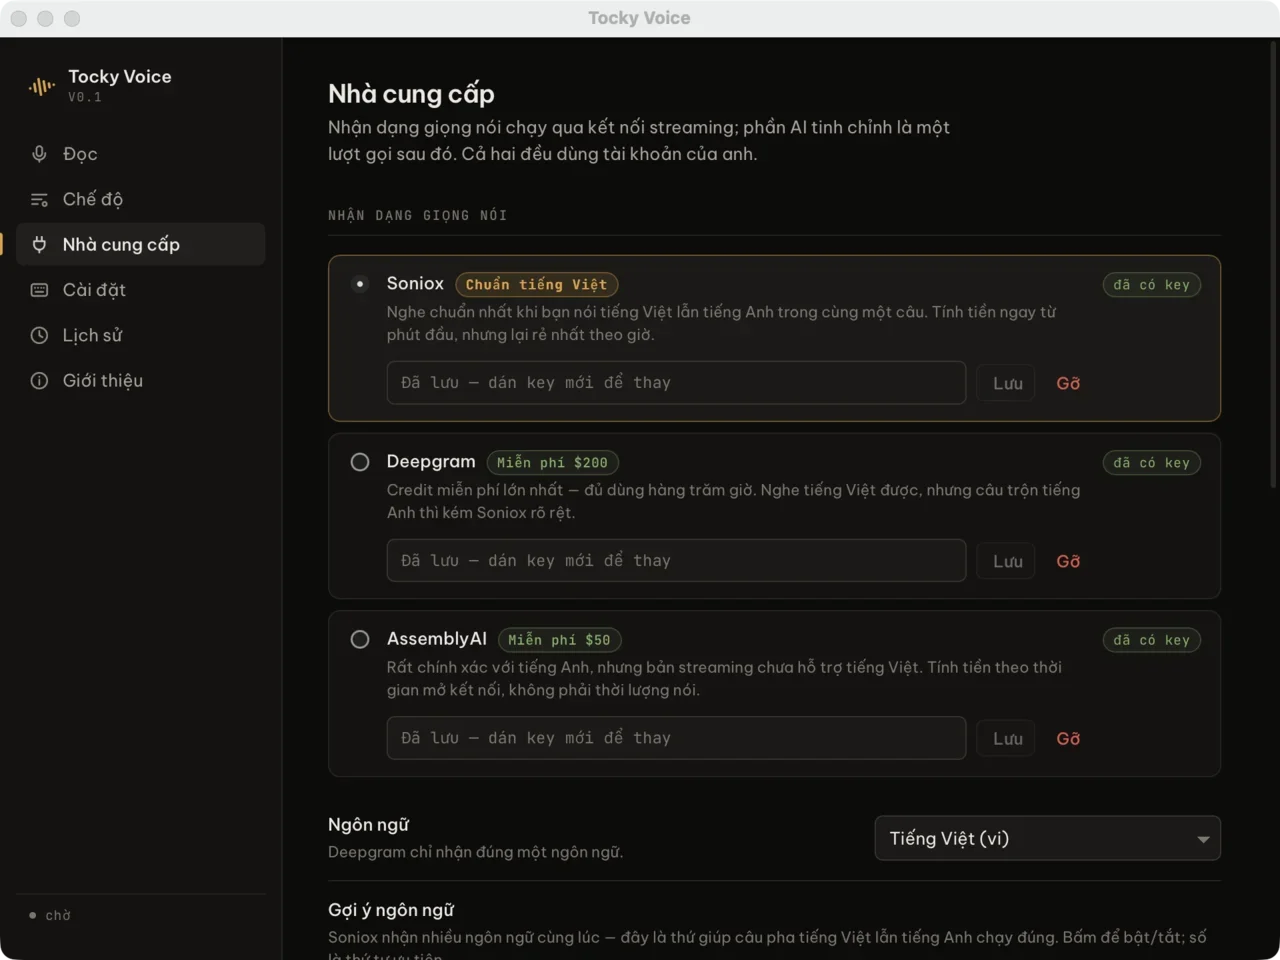Remove the Soniox key with Gỡ
The image size is (1280, 960).
click(1068, 383)
